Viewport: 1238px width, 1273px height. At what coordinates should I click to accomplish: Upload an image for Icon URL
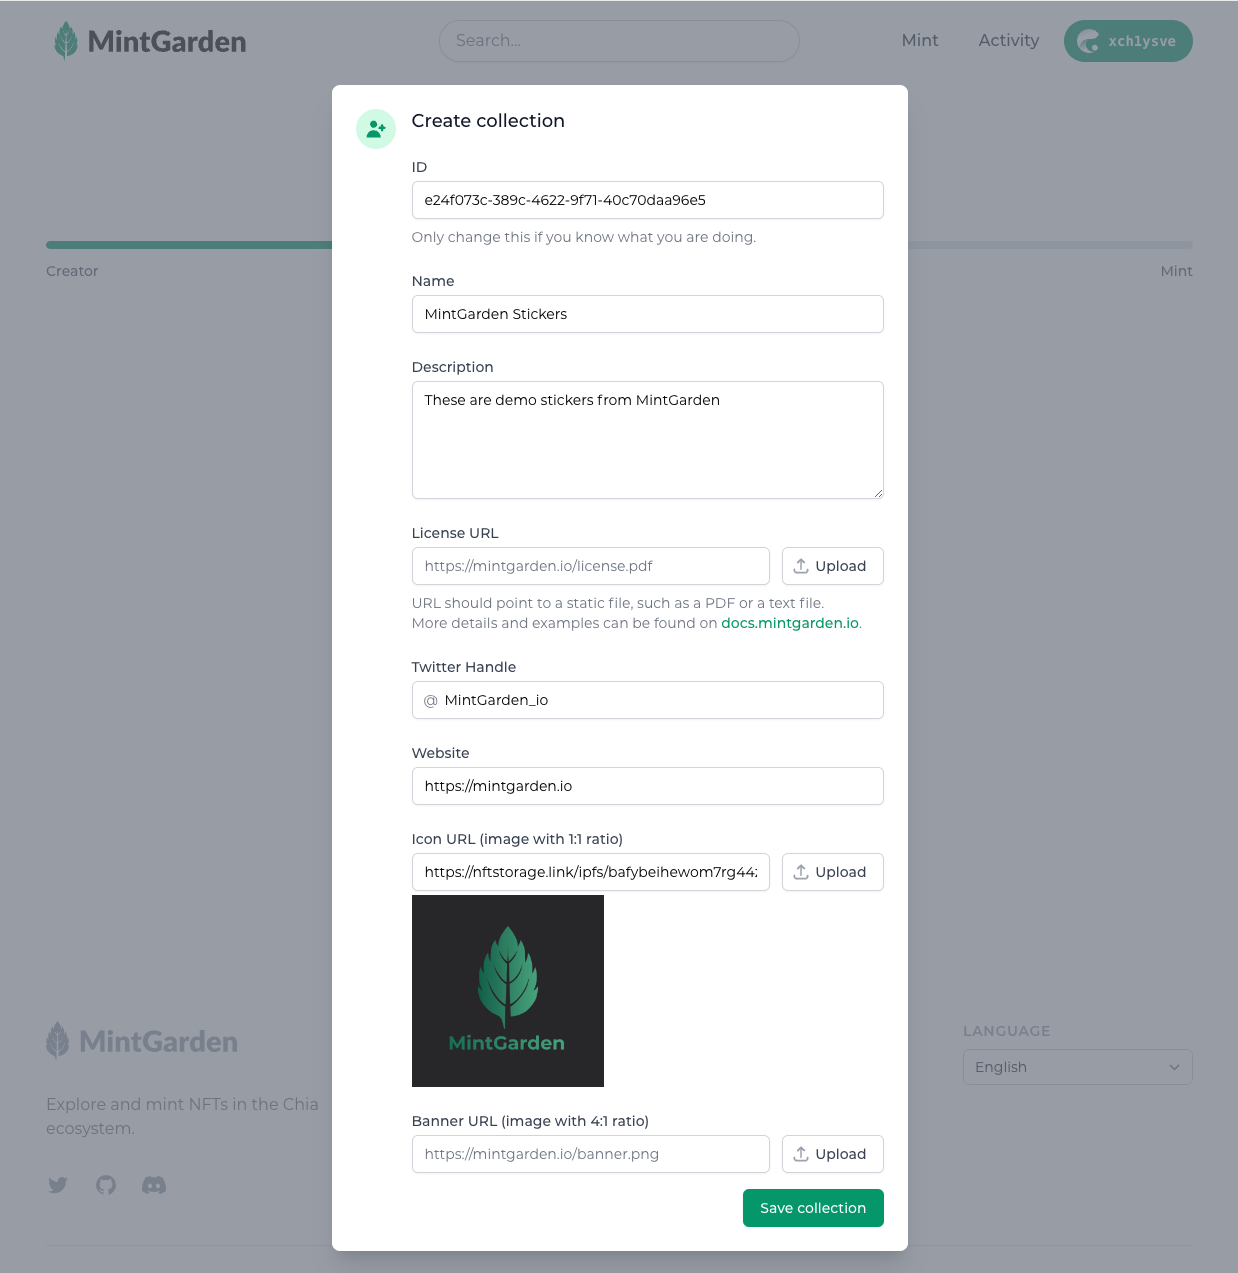[x=832, y=872]
